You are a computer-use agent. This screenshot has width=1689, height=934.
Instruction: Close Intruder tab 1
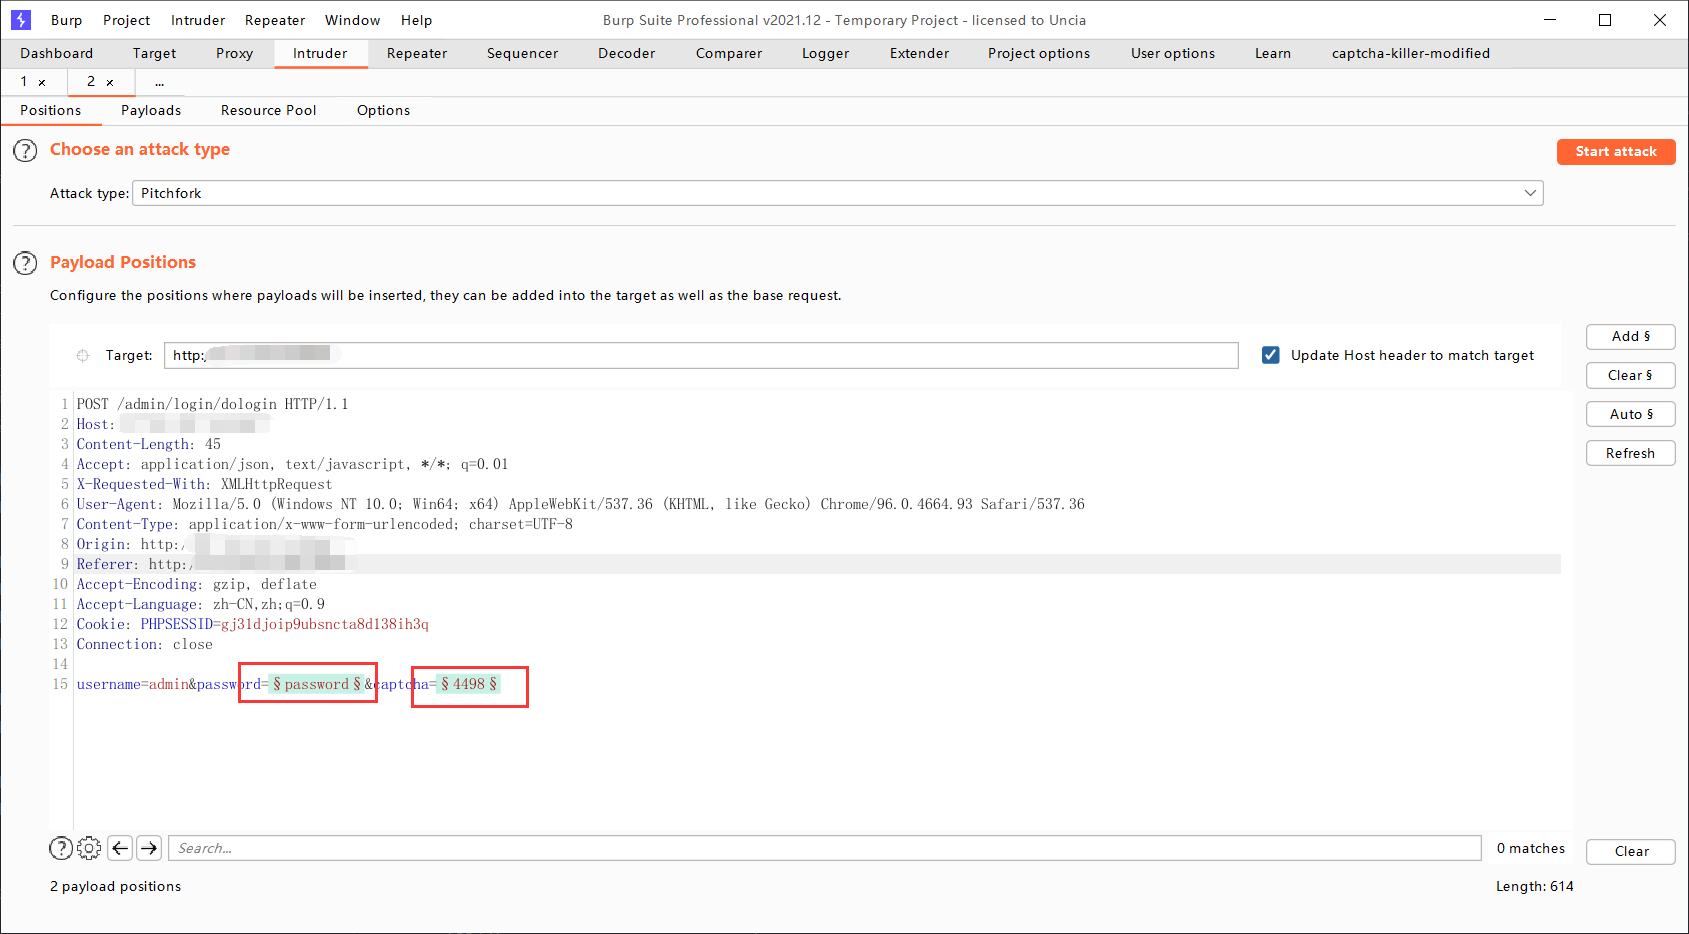42,82
